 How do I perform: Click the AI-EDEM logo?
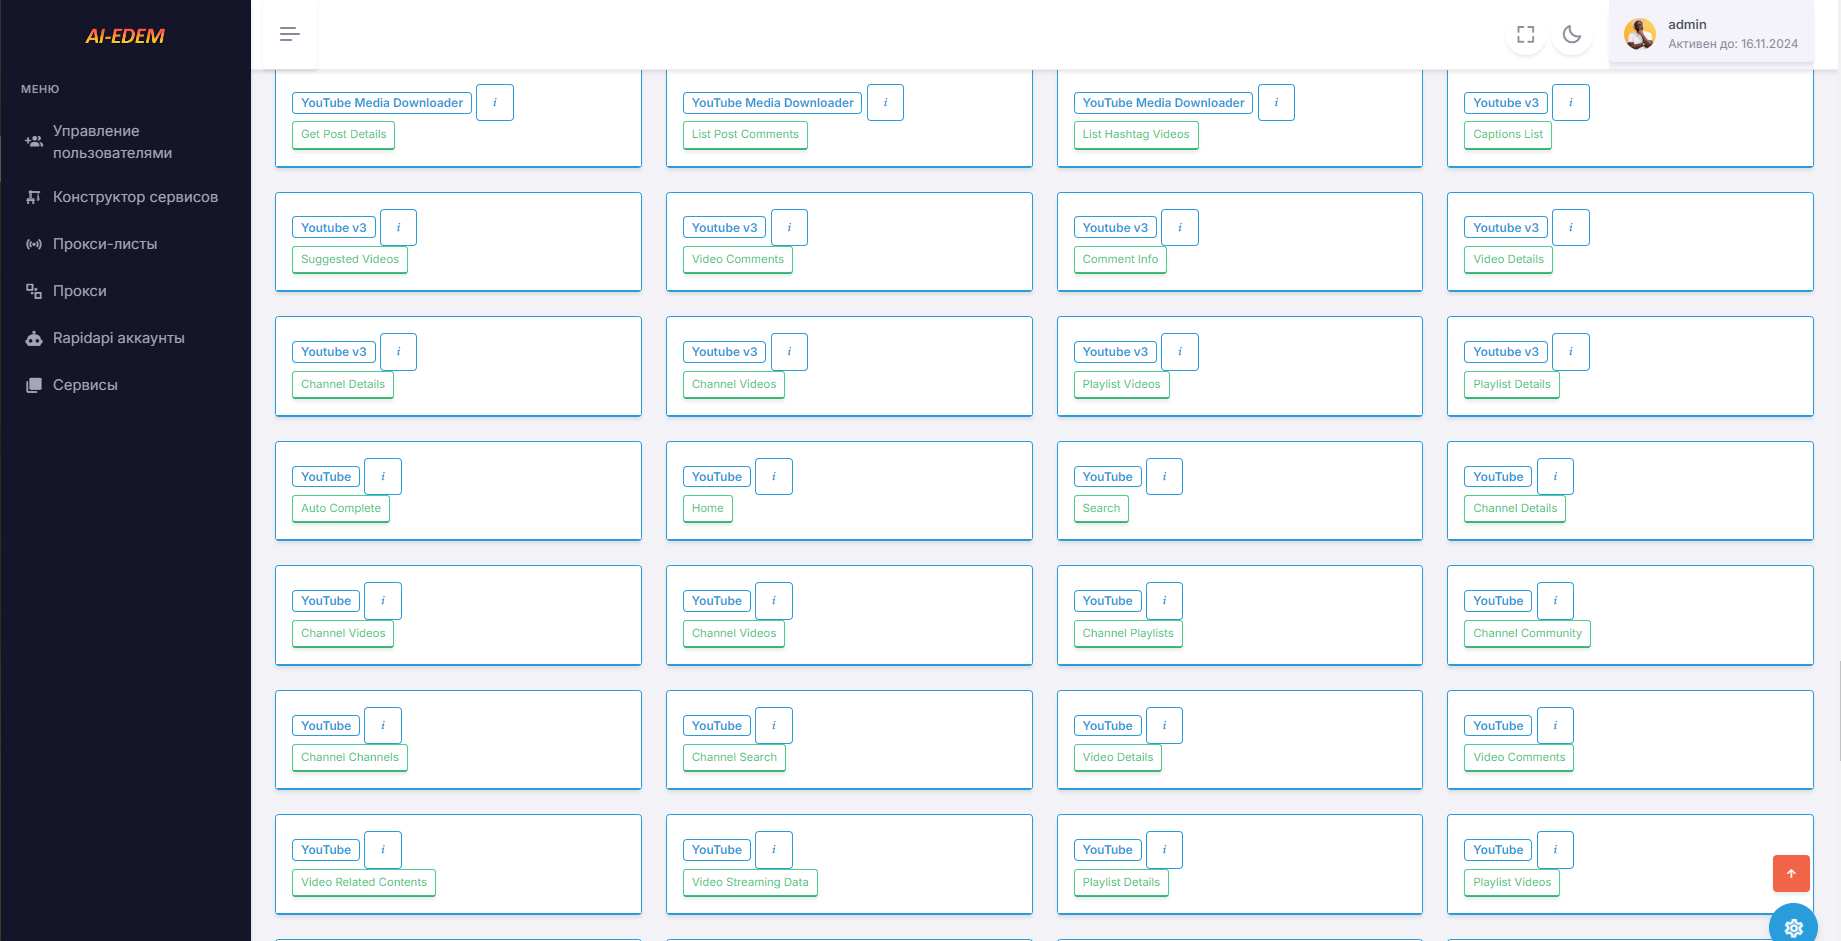coord(125,36)
